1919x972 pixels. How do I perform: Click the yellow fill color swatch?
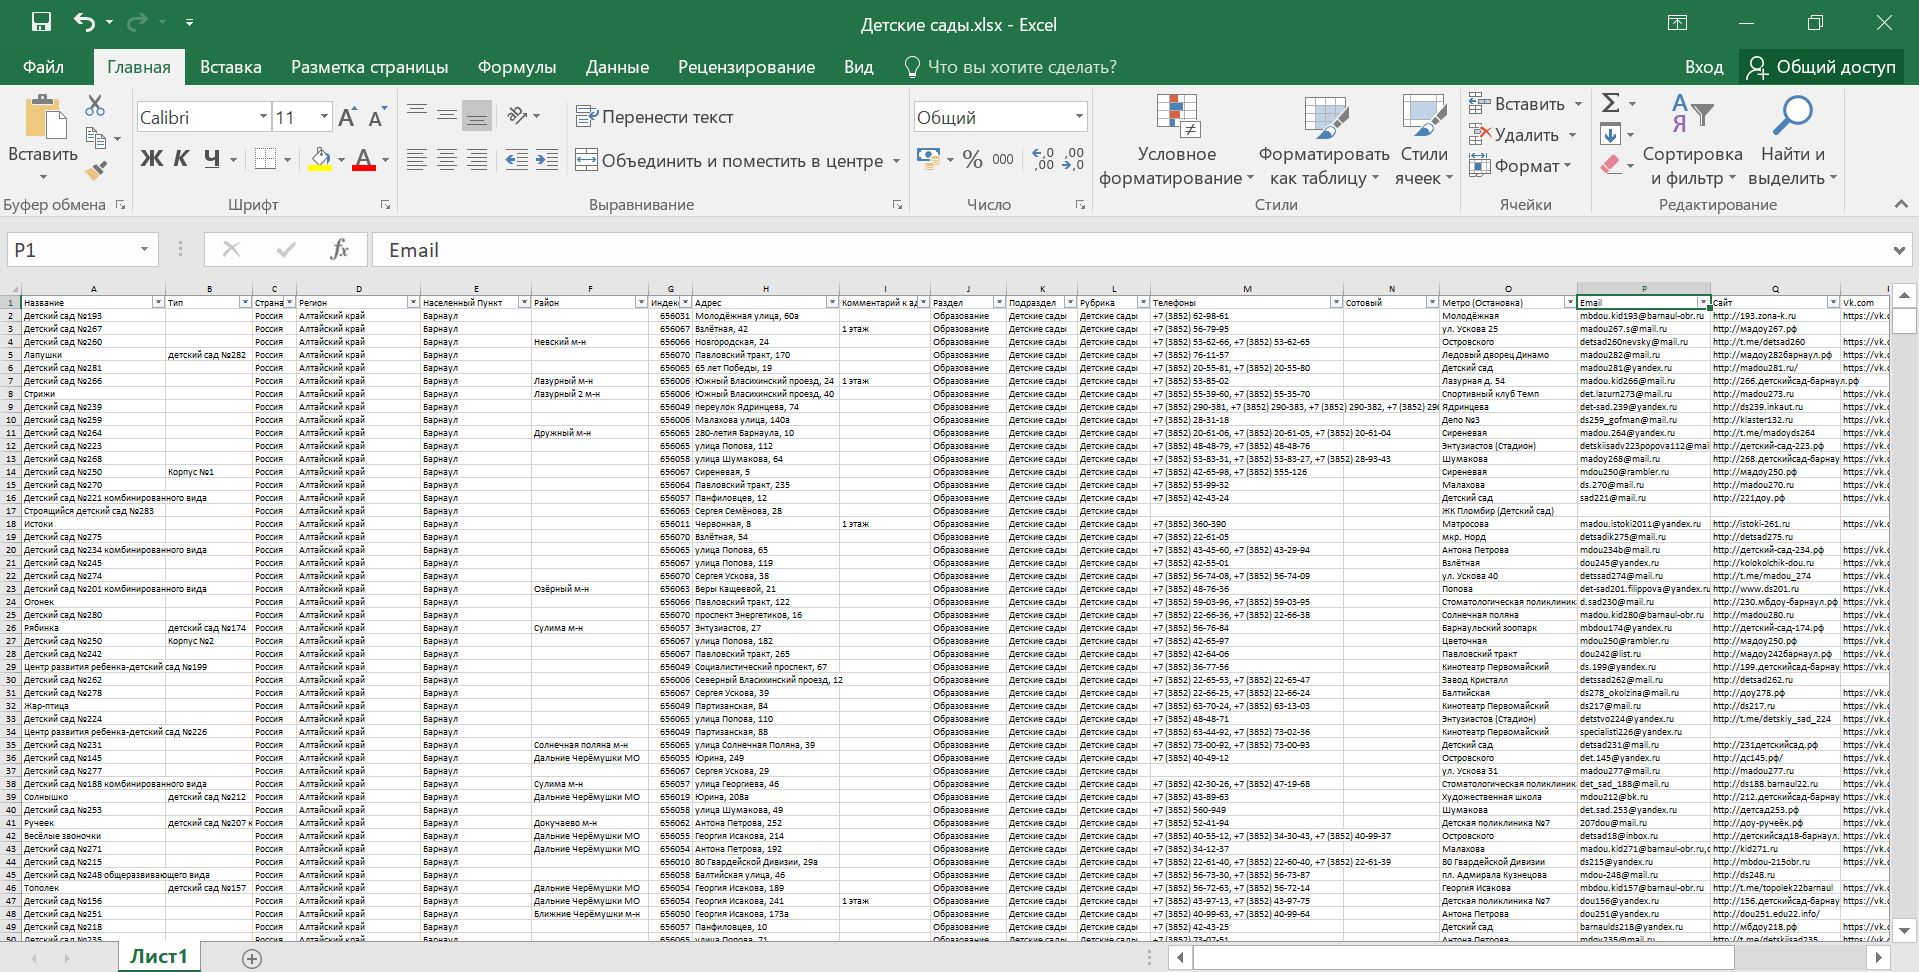pos(320,159)
